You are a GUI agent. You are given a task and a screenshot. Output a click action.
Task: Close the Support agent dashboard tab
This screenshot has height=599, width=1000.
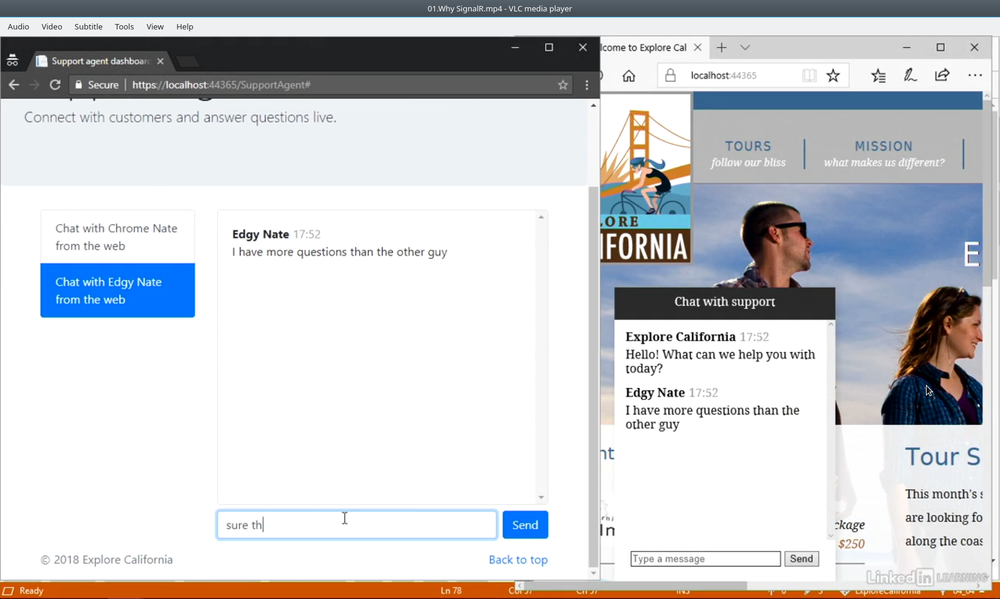[x=160, y=61]
